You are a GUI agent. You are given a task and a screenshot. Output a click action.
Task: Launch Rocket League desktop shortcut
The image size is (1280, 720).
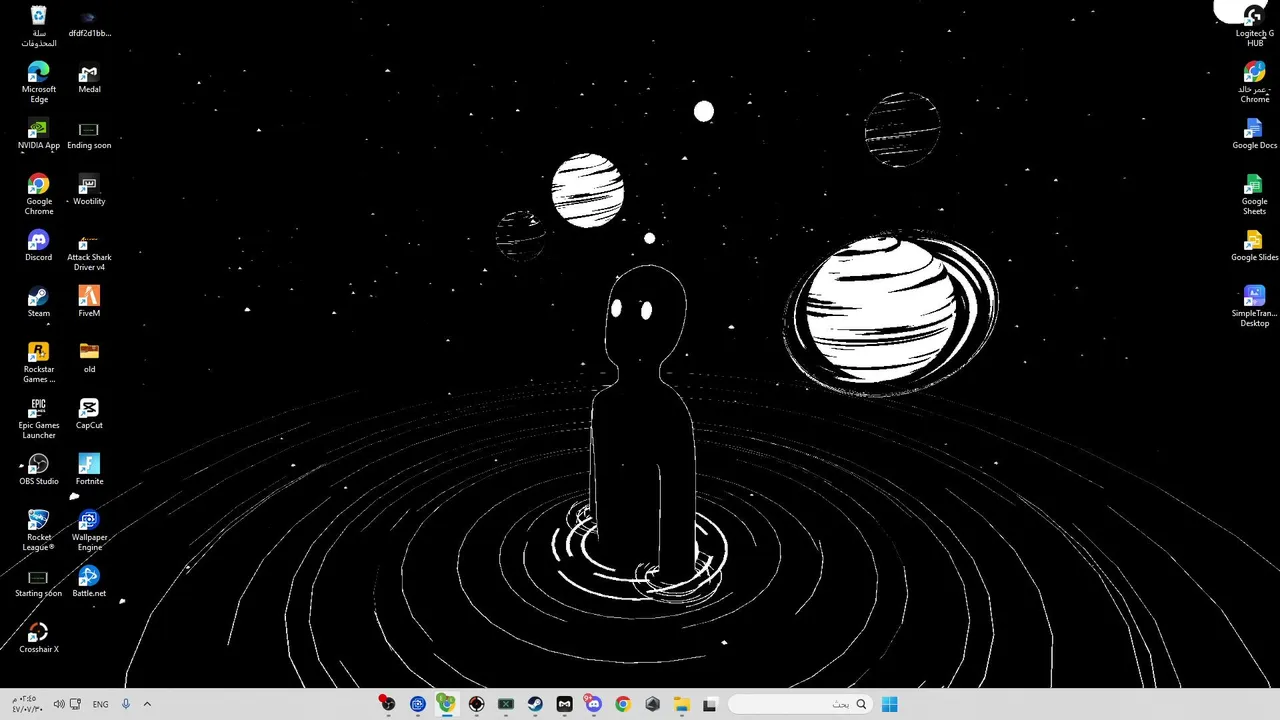coord(39,530)
